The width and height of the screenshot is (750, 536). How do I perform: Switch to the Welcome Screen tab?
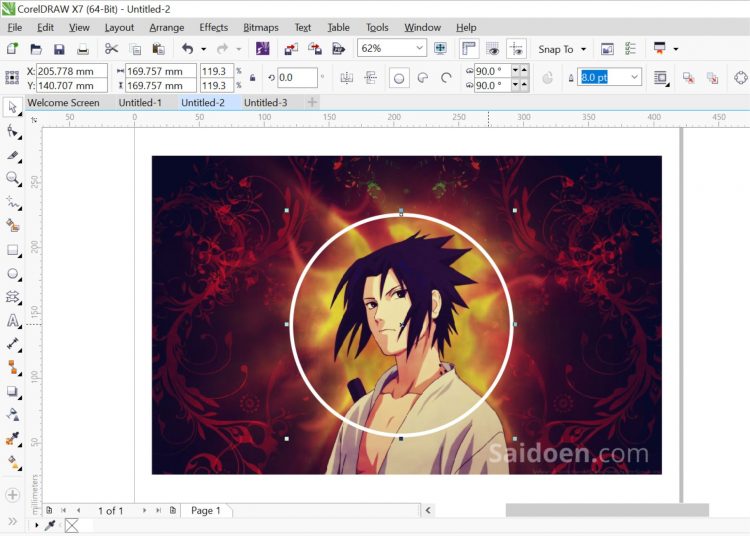[x=63, y=102]
